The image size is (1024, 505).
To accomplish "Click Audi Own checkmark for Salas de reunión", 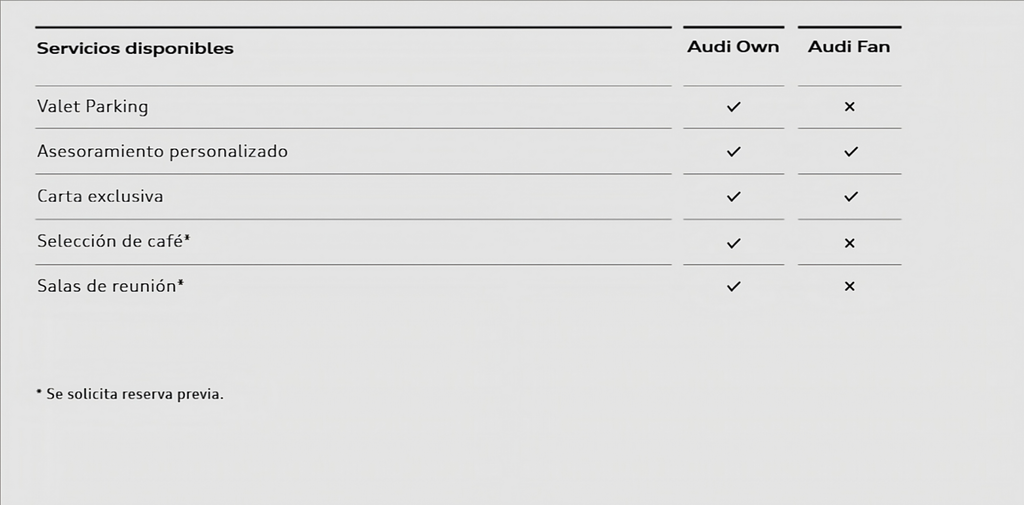I will pos(734,286).
